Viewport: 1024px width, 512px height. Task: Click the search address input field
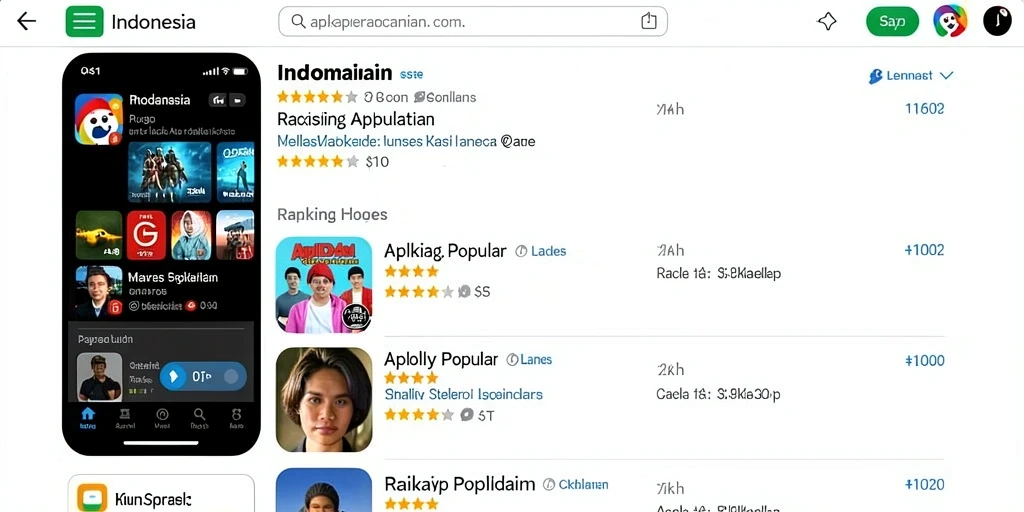(x=473, y=22)
